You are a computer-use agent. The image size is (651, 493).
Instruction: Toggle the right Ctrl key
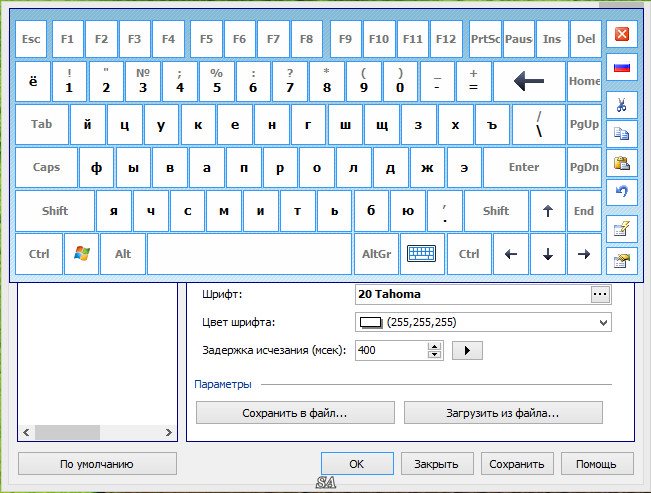pyautogui.click(x=469, y=254)
